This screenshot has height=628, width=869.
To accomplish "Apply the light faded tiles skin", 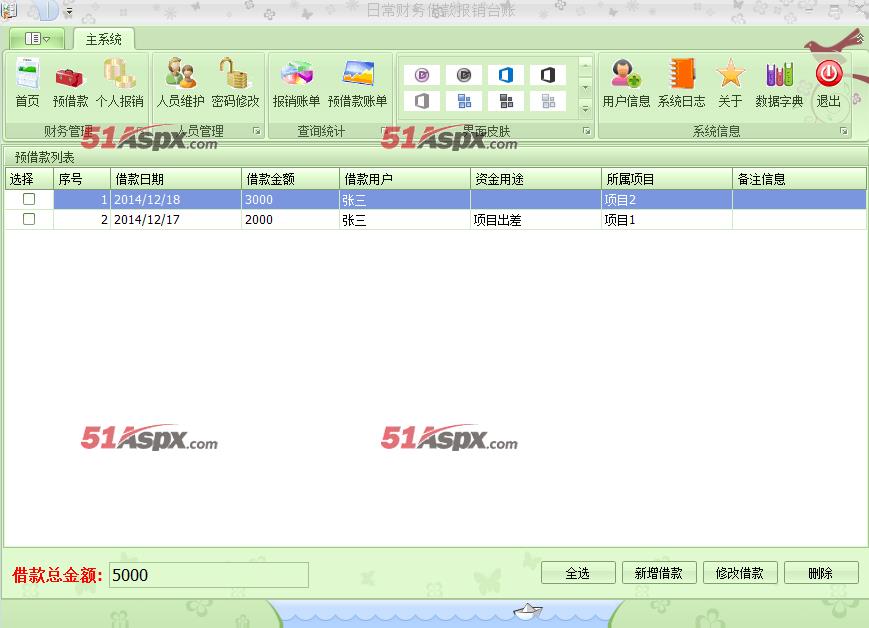I will (548, 101).
